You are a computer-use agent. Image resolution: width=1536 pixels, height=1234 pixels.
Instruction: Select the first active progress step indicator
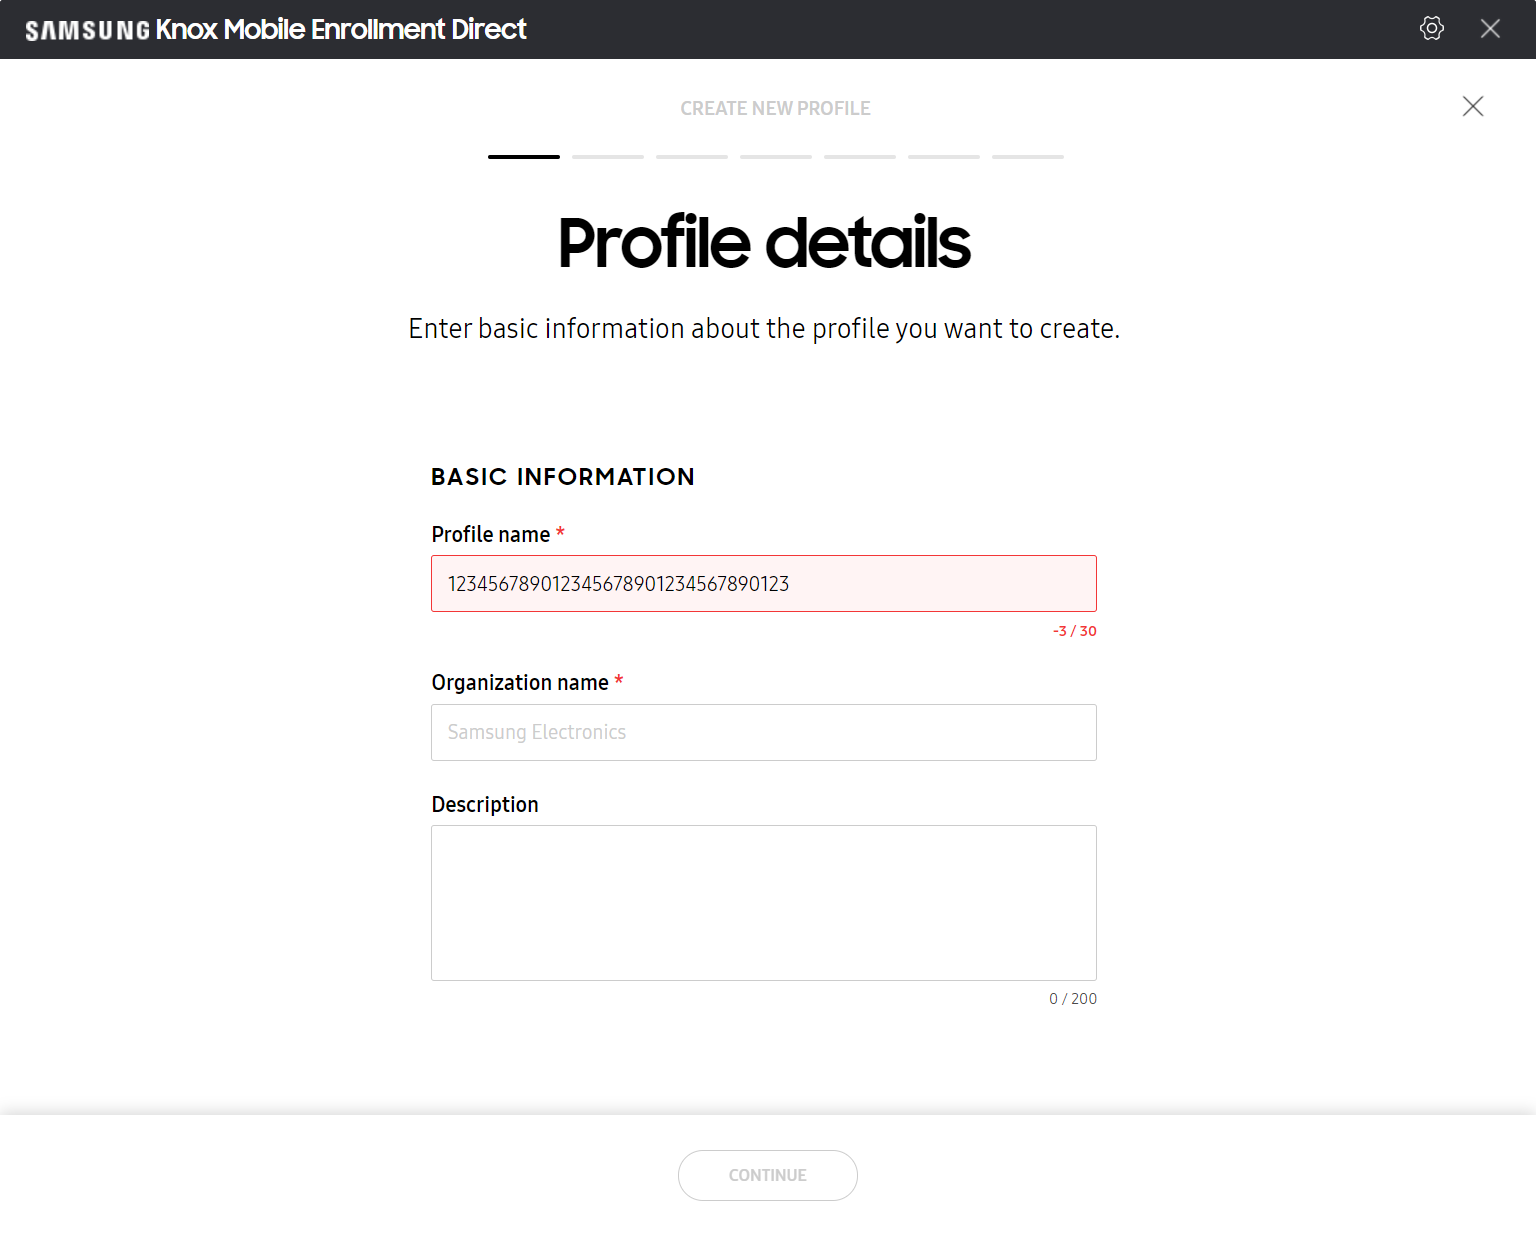click(x=524, y=157)
